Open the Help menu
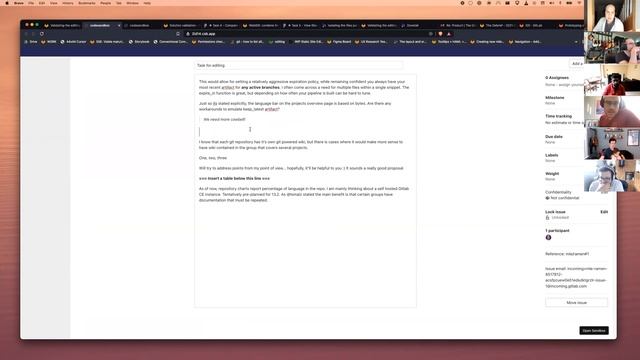This screenshot has width=640, height=360. pyautogui.click(x=147, y=3)
